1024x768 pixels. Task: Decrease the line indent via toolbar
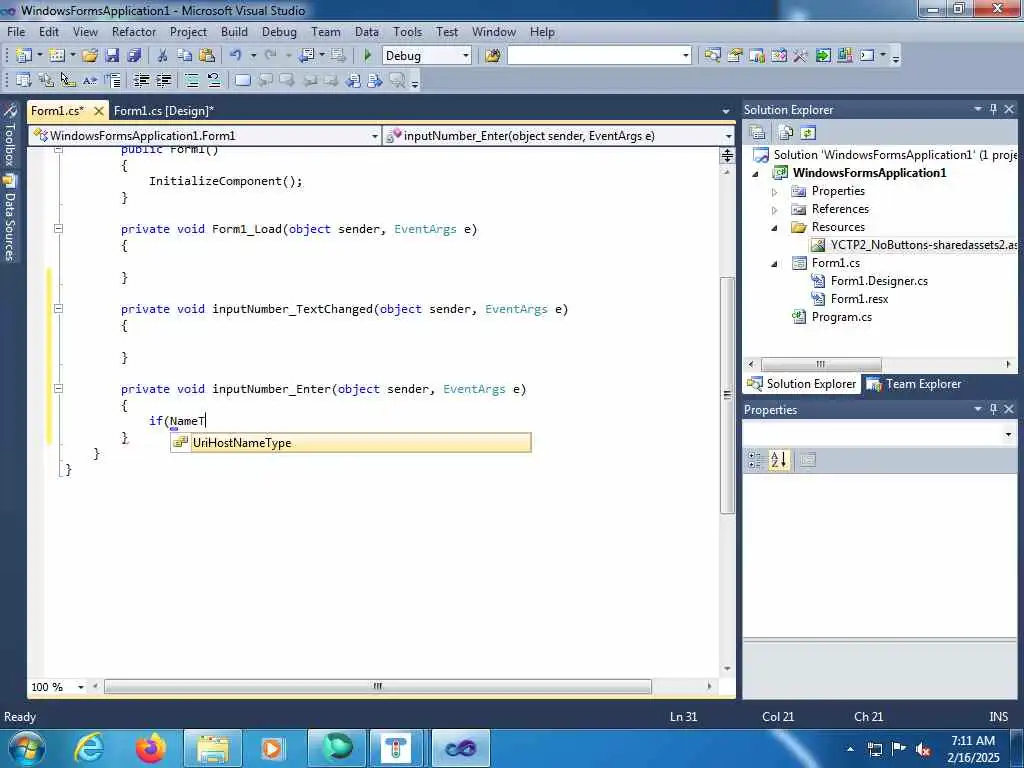pyautogui.click(x=141, y=80)
